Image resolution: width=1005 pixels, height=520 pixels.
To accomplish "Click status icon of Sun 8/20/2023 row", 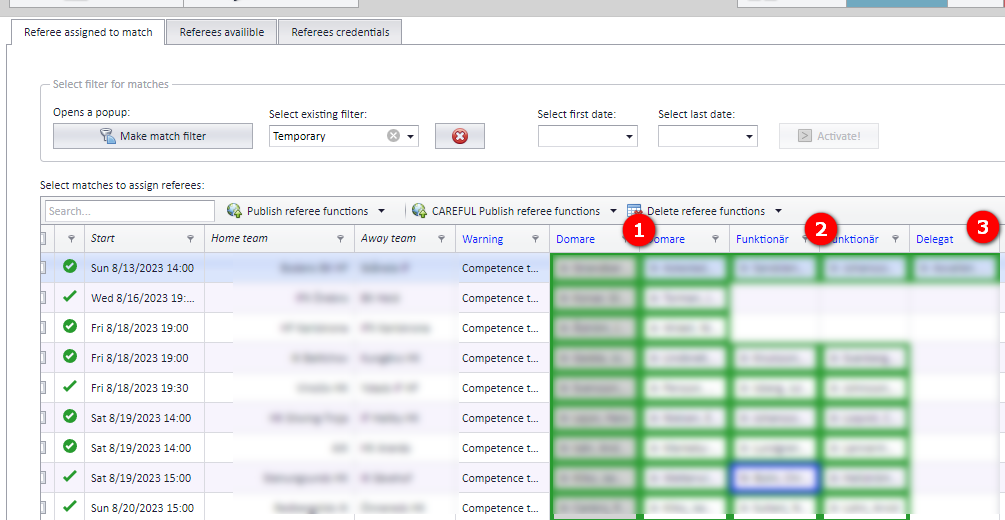I will 70,506.
